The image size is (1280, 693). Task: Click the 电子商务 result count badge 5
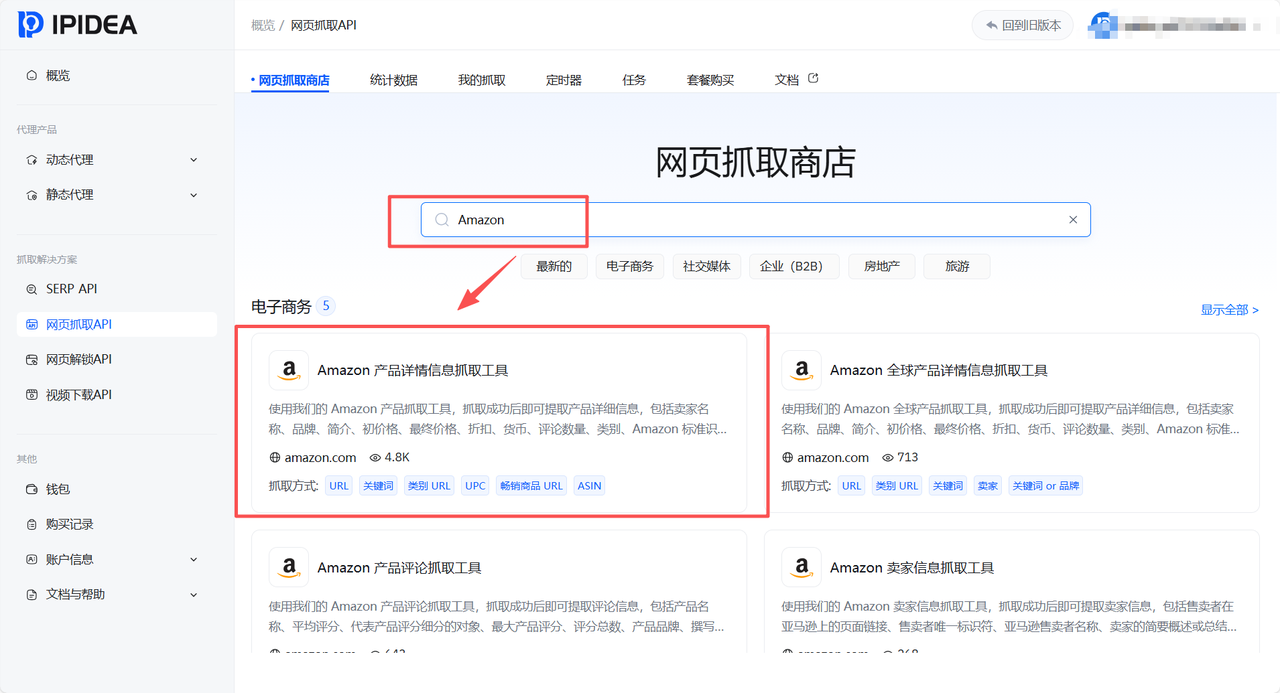pyautogui.click(x=326, y=306)
